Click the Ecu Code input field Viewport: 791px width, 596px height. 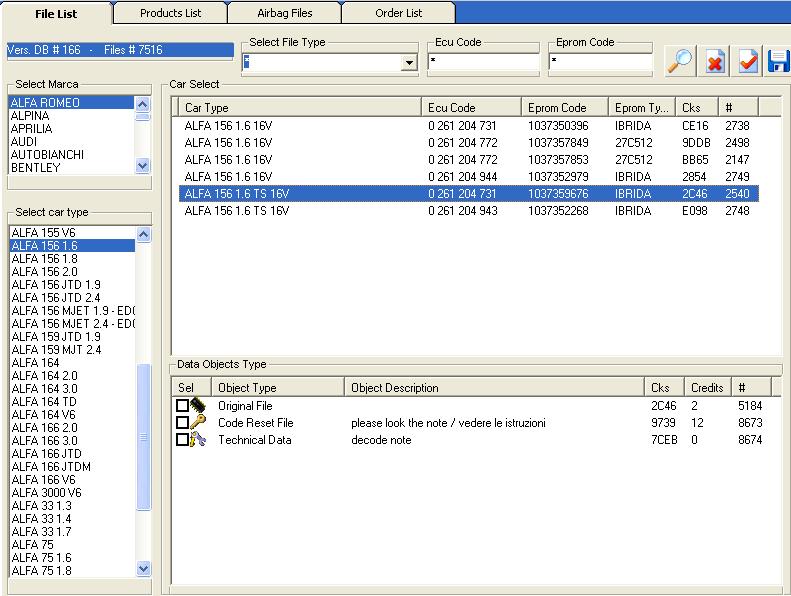point(484,62)
